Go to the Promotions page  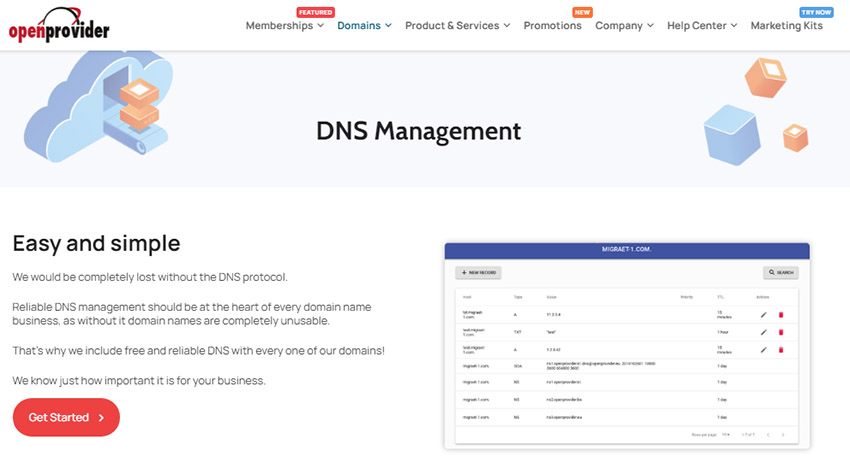tap(552, 25)
